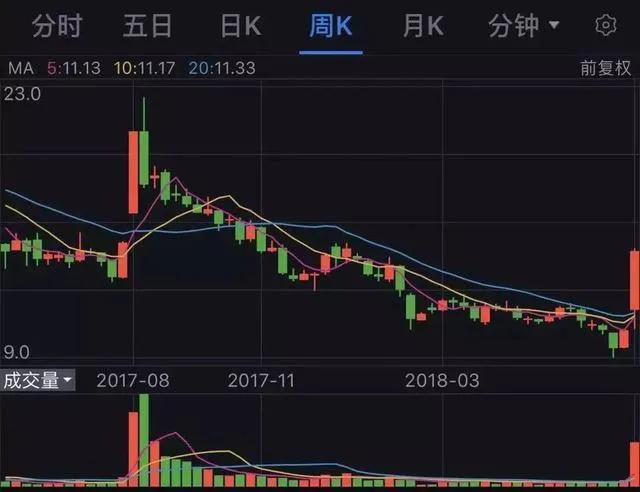Select the 周K weekly tab
The image size is (640, 492).
[x=331, y=26]
